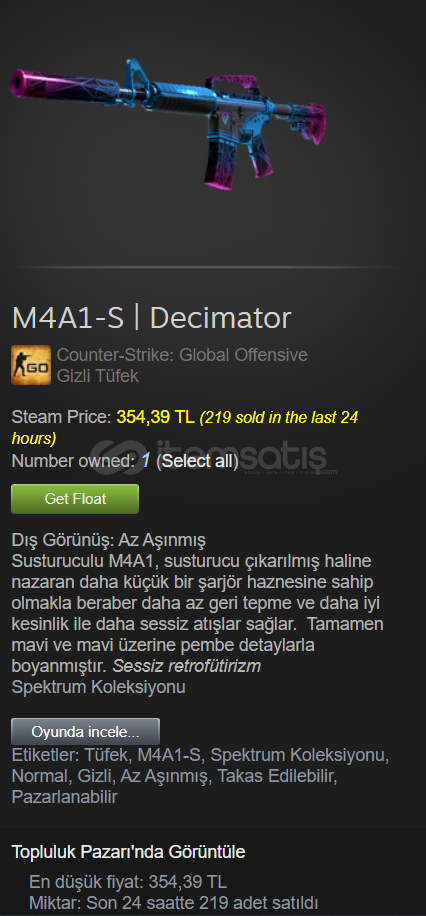This screenshot has width=426, height=916.
Task: Click the Sessiz retrofütirizm italic text
Action: [x=186, y=666]
